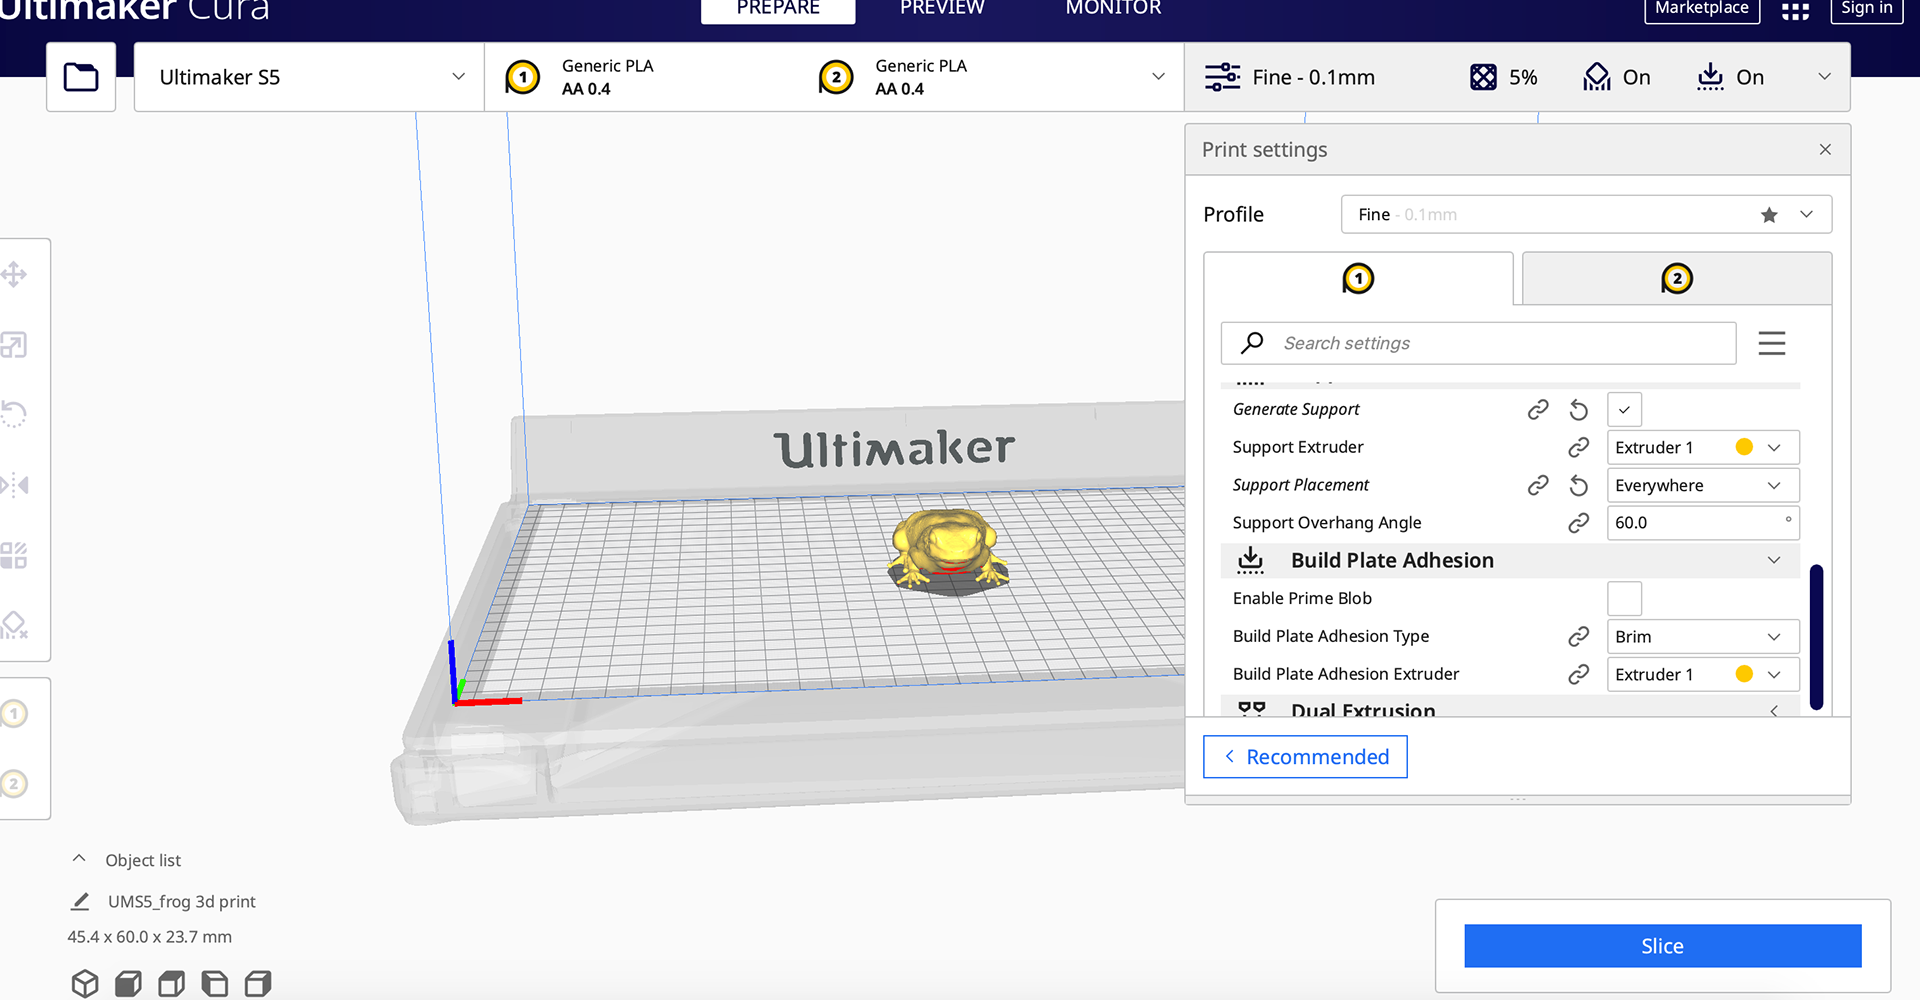
Task: Select the Per Model Settings tool
Action: coord(14,555)
